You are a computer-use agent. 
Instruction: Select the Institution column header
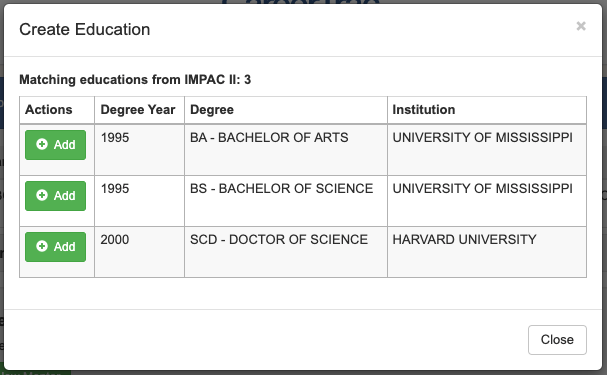424,110
